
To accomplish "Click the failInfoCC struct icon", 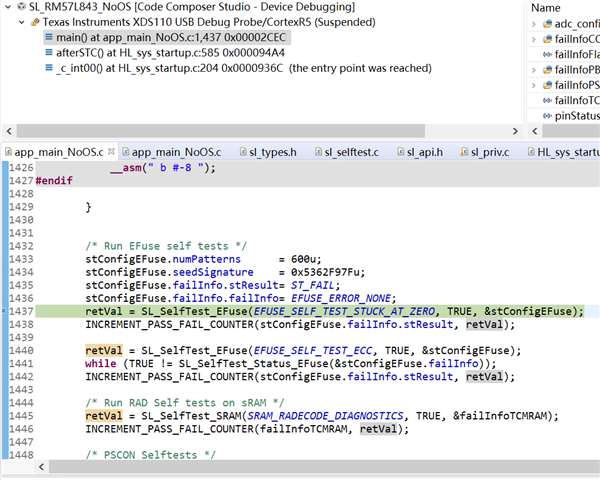I will tap(548, 39).
